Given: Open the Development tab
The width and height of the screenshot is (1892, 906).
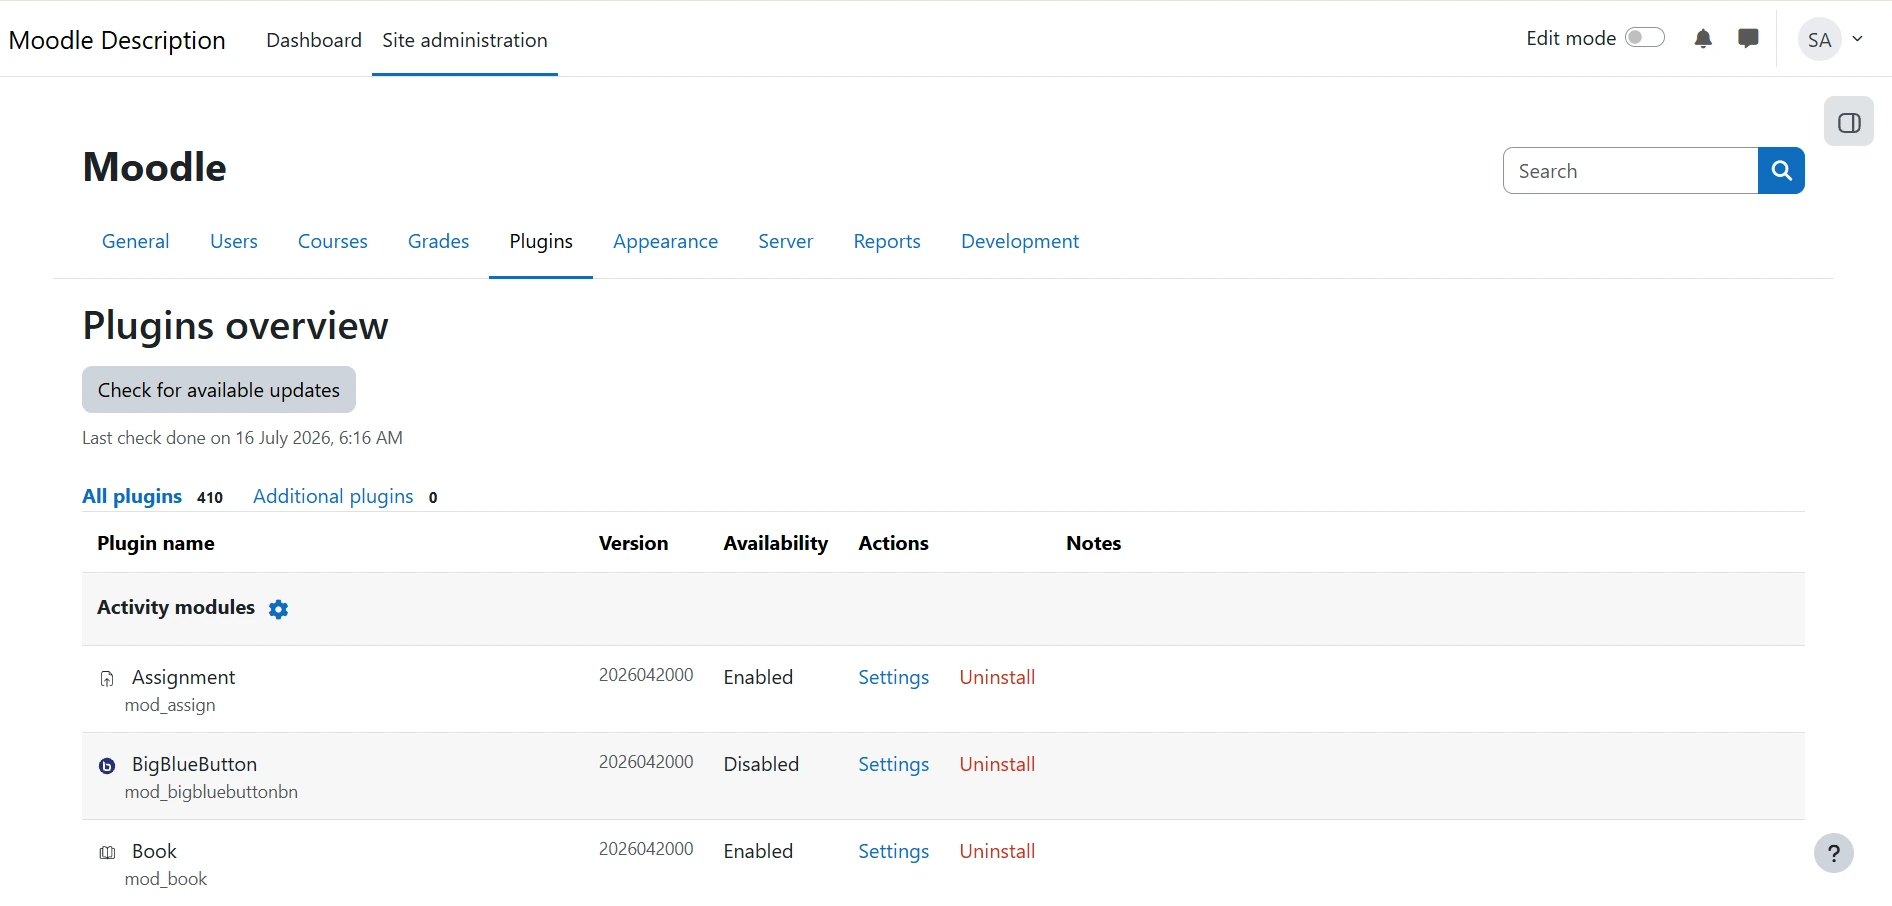Looking at the screenshot, I should pos(1020,241).
